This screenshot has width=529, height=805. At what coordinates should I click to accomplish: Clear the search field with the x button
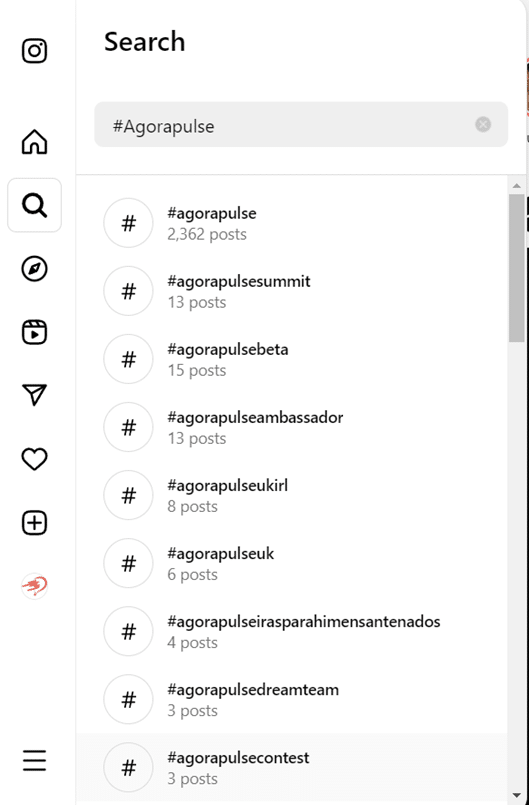tap(483, 124)
